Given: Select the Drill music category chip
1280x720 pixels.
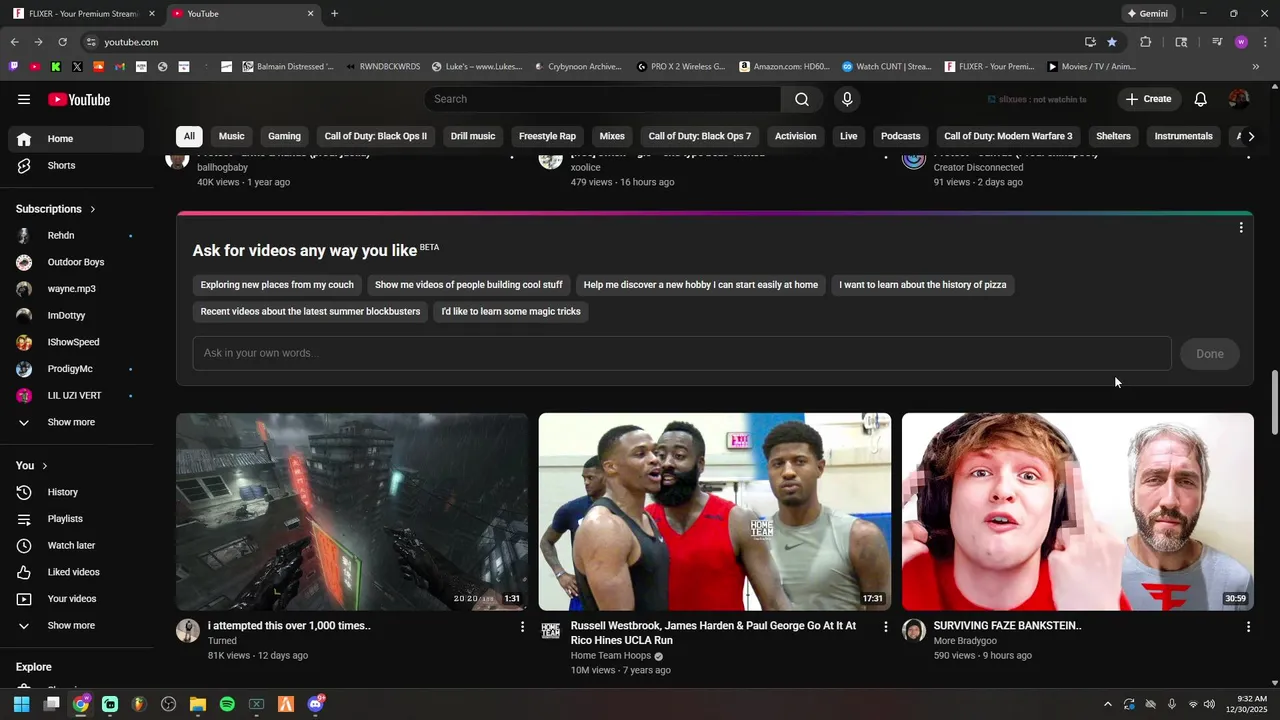Looking at the screenshot, I should pos(473,136).
